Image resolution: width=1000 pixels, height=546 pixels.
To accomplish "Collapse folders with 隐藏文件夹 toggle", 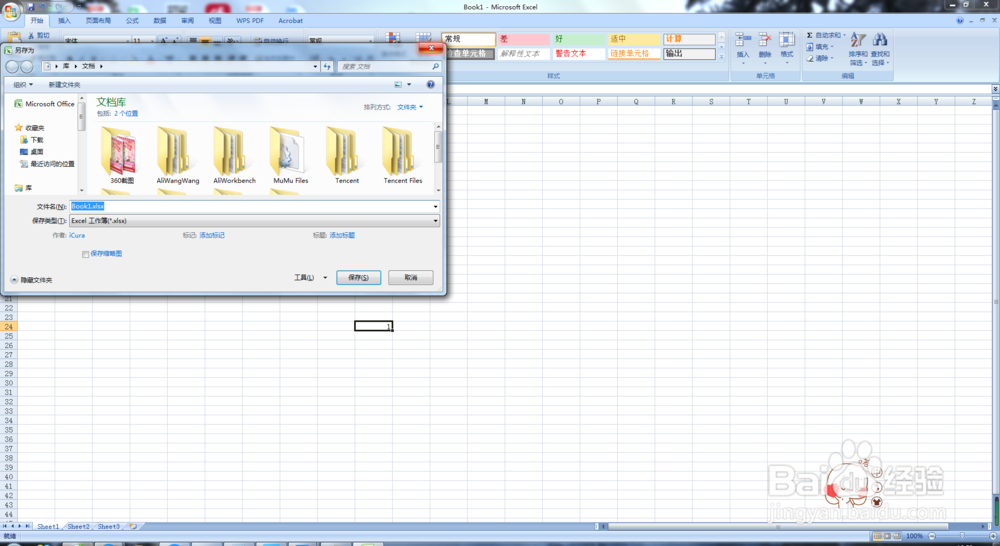I will point(31,280).
